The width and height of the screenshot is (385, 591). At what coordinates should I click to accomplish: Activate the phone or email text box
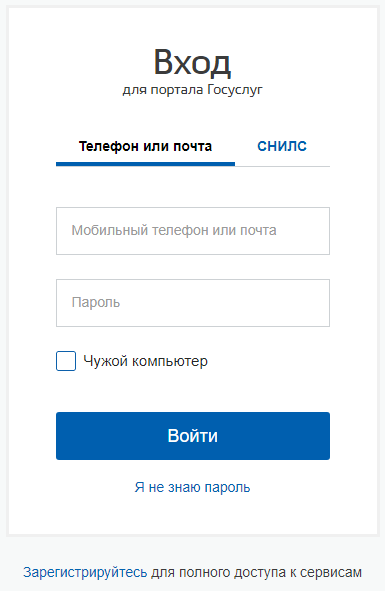point(193,231)
